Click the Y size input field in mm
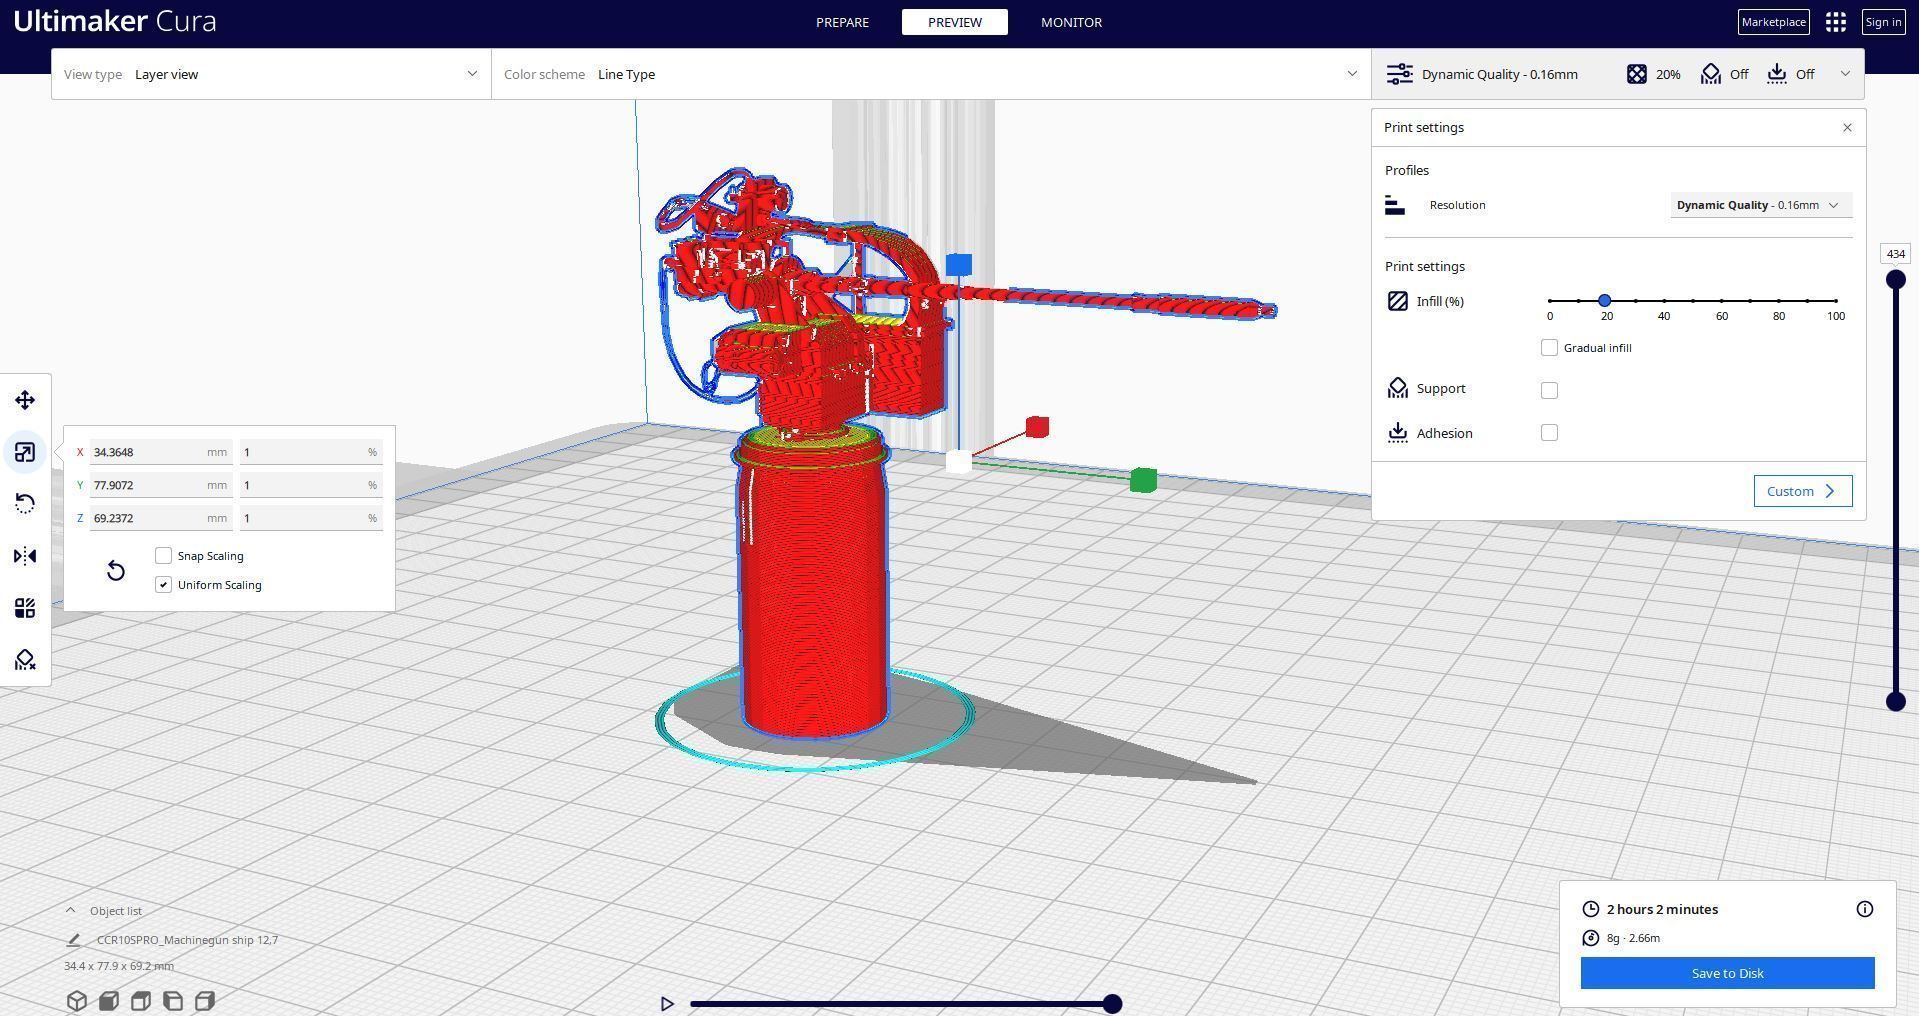Viewport: 1919px width, 1016px height. pos(160,485)
